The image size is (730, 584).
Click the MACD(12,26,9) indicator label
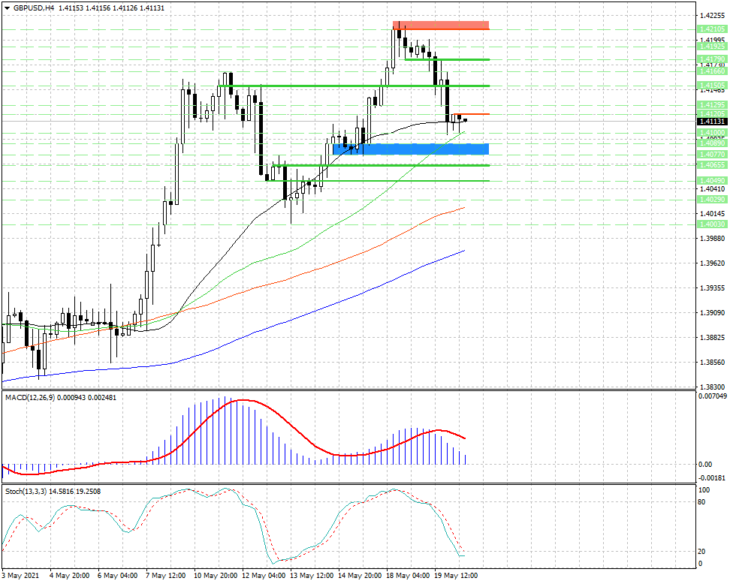tap(30, 398)
